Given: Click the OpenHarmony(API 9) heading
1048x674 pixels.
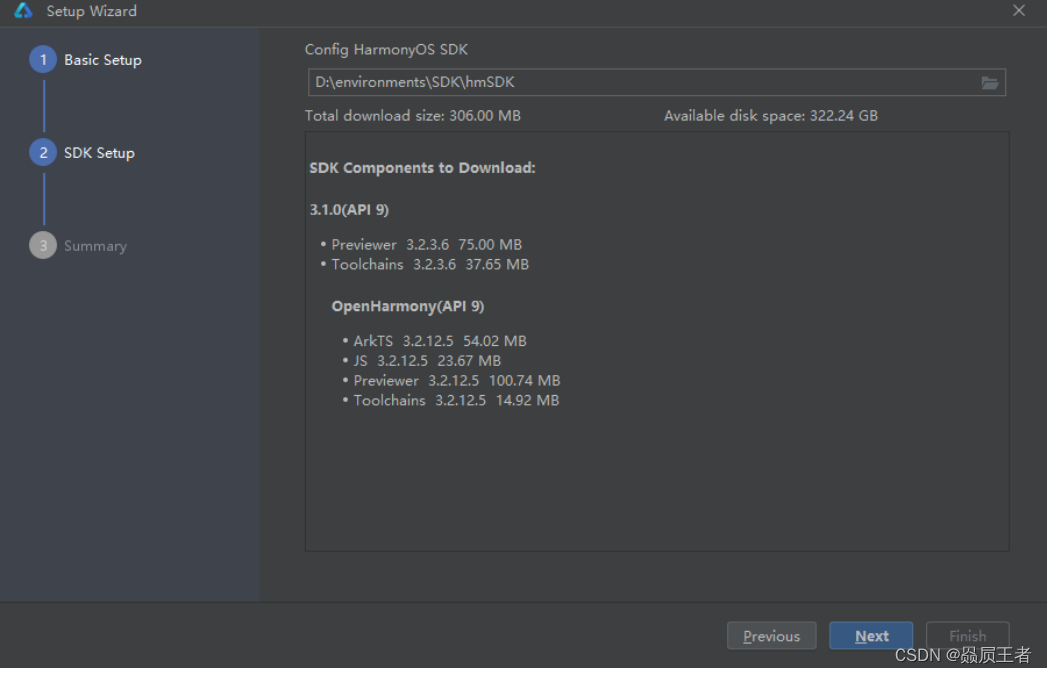Looking at the screenshot, I should tap(408, 306).
